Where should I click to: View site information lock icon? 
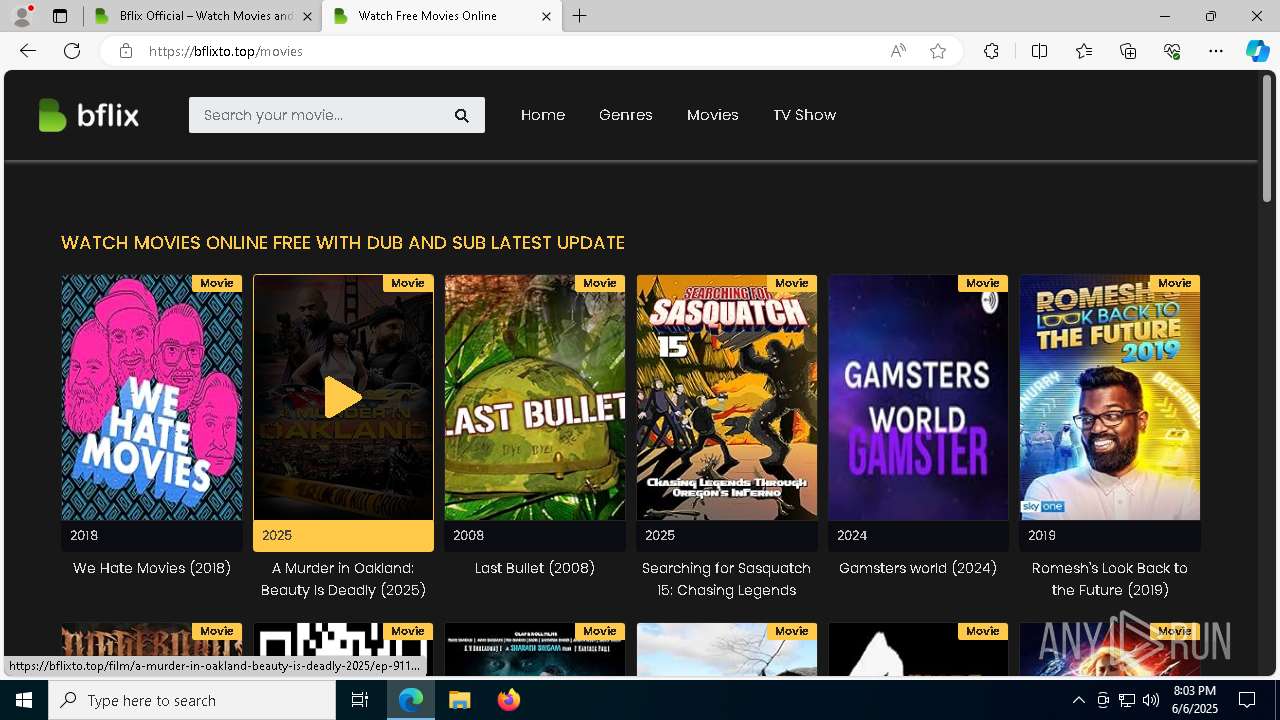click(126, 51)
